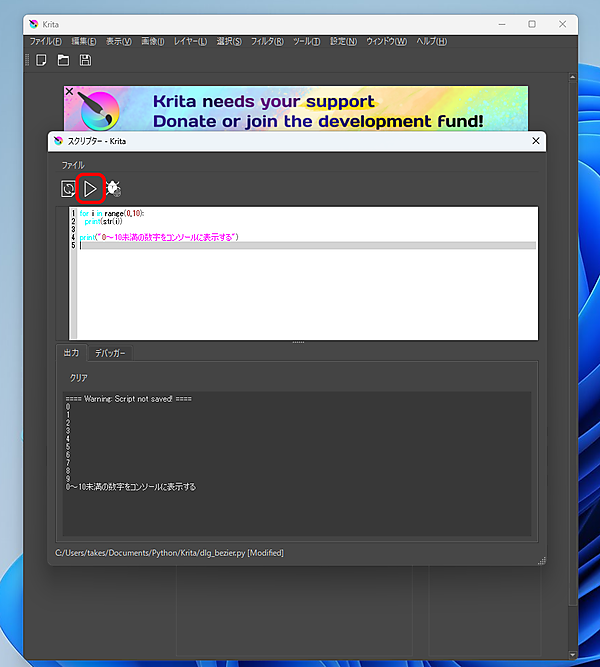Click the Scripter resize grip at corner
The height and width of the screenshot is (667, 600).
pos(541,560)
